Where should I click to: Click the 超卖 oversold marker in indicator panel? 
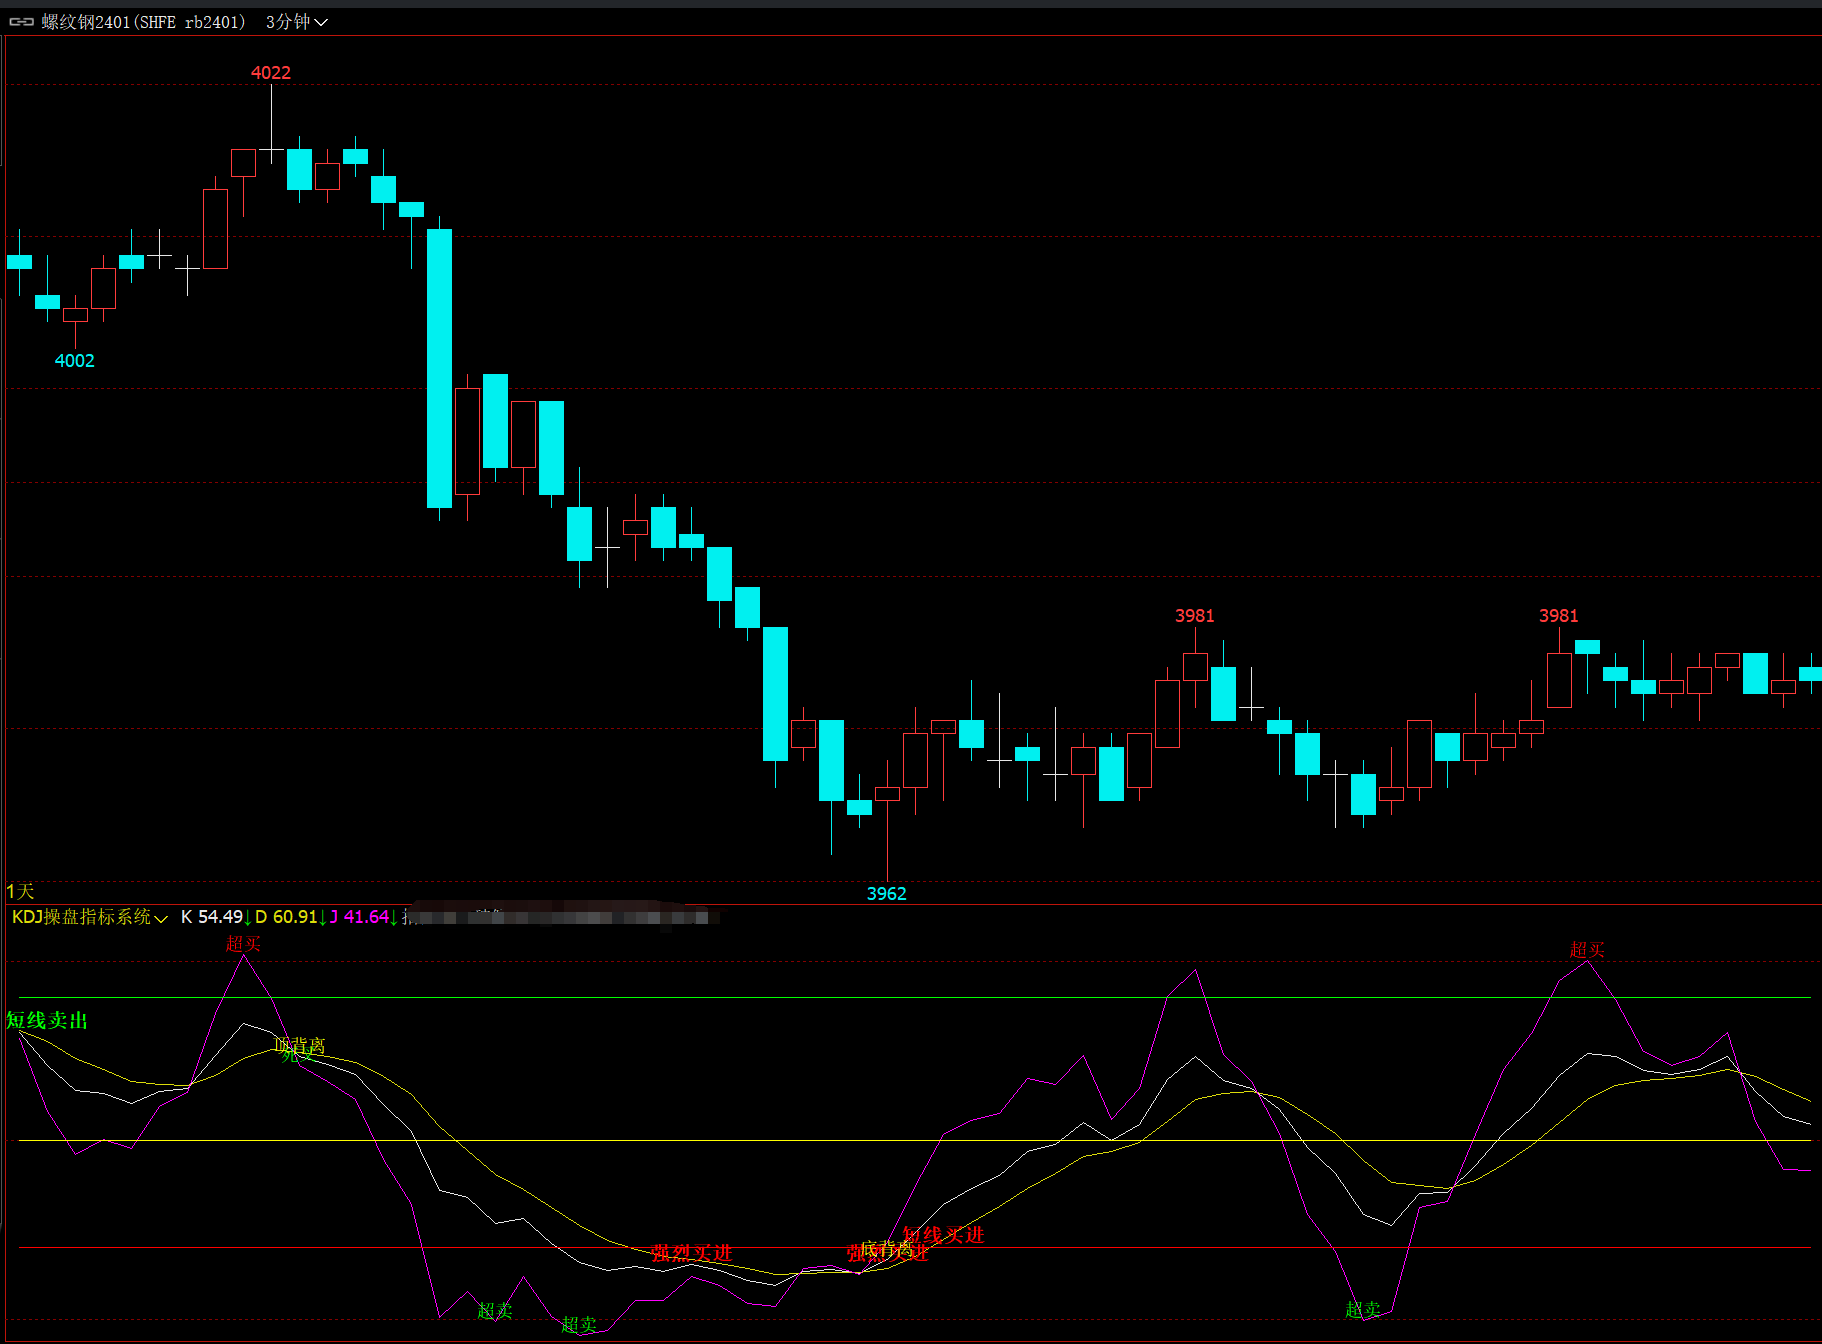tap(493, 1311)
